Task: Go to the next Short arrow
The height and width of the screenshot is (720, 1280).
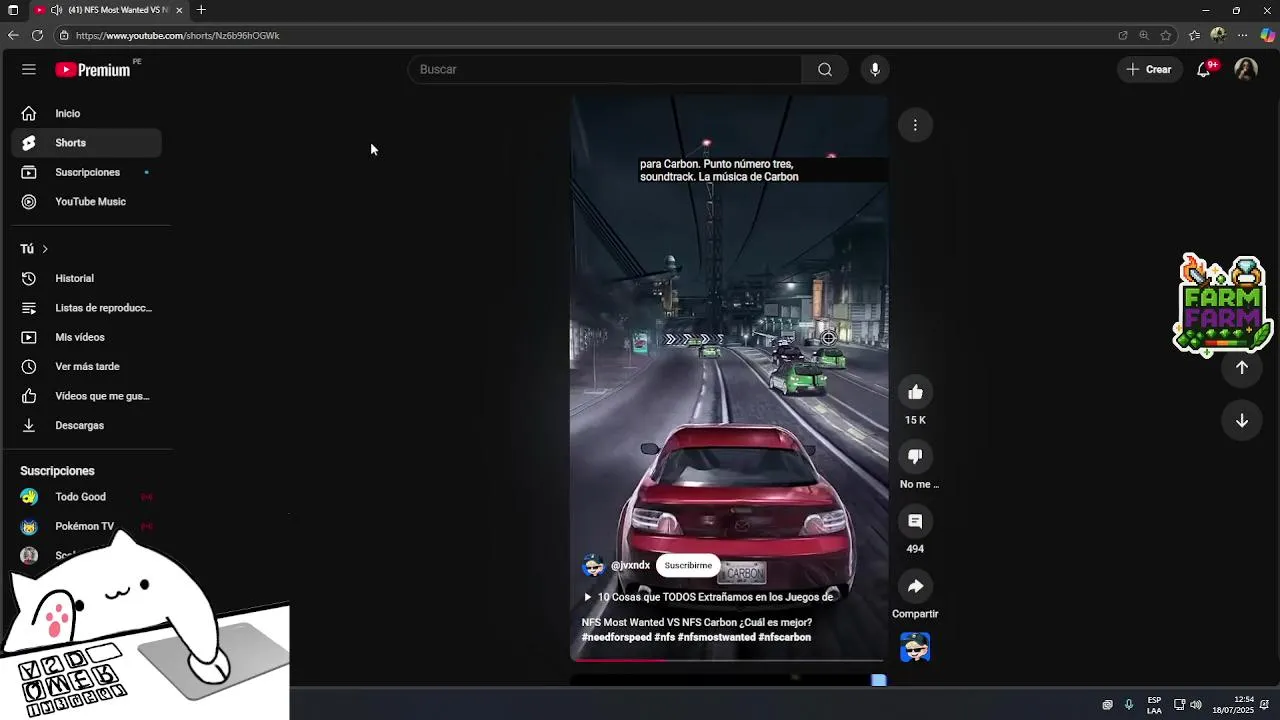Action: click(1242, 421)
